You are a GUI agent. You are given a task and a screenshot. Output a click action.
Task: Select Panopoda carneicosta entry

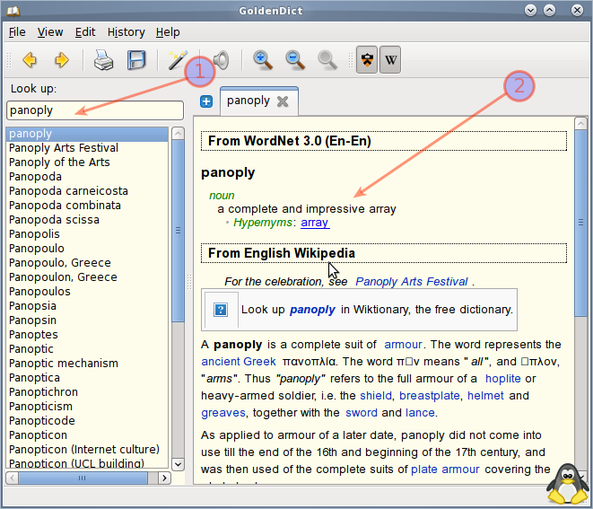(x=87, y=191)
